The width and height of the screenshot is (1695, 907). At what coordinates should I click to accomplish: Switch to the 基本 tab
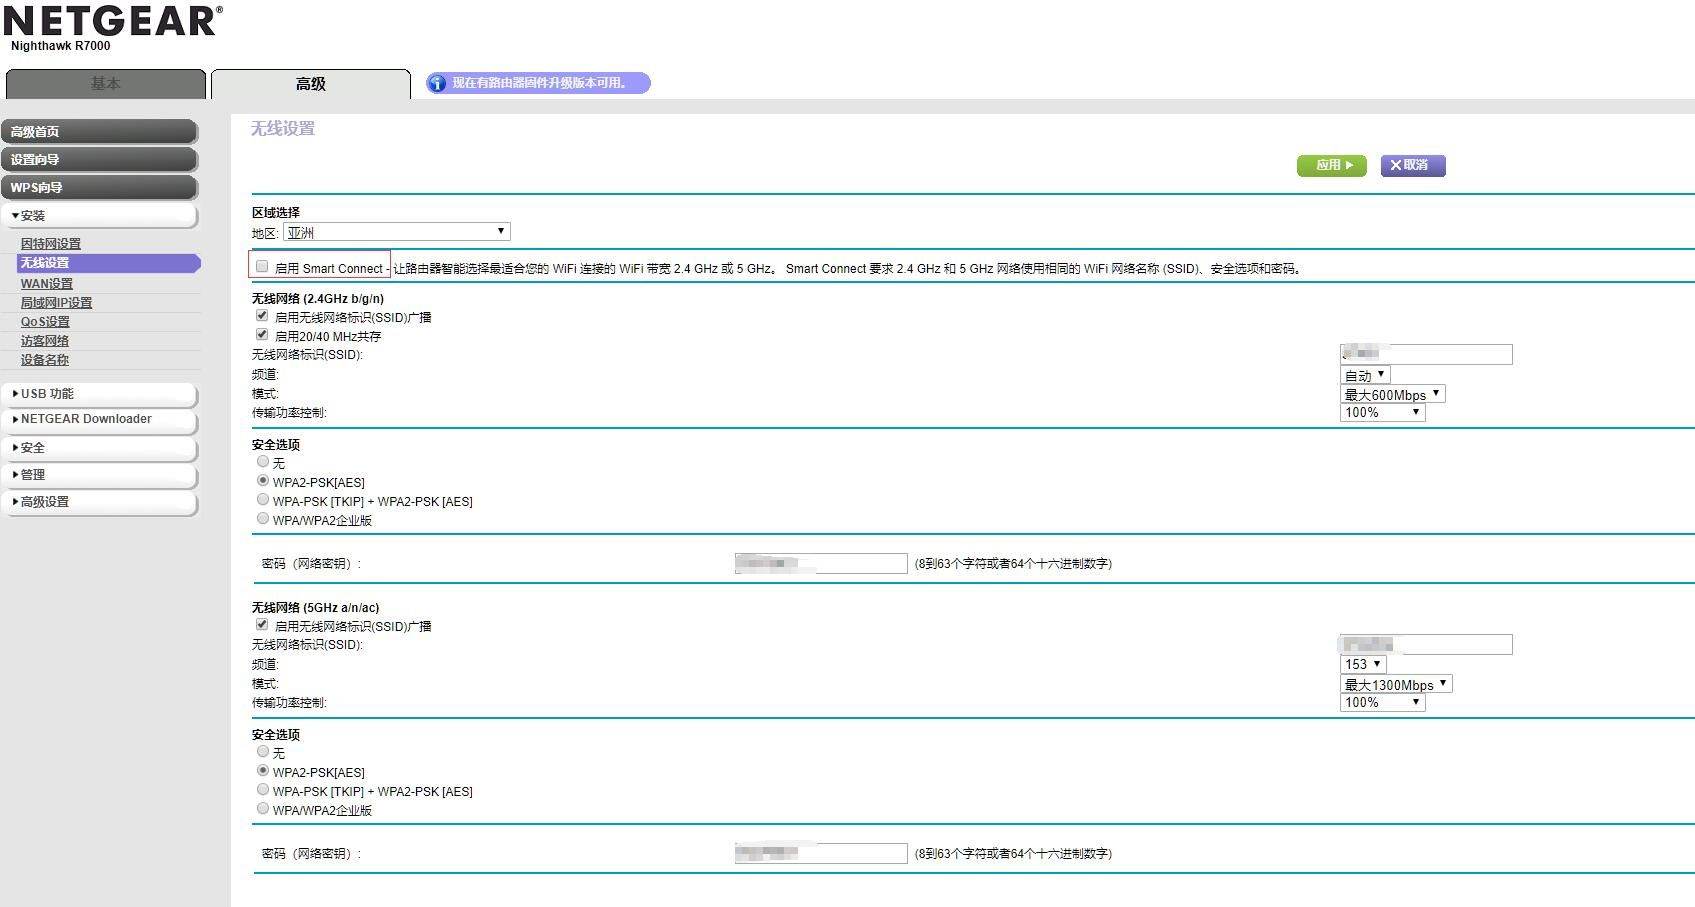pos(105,84)
